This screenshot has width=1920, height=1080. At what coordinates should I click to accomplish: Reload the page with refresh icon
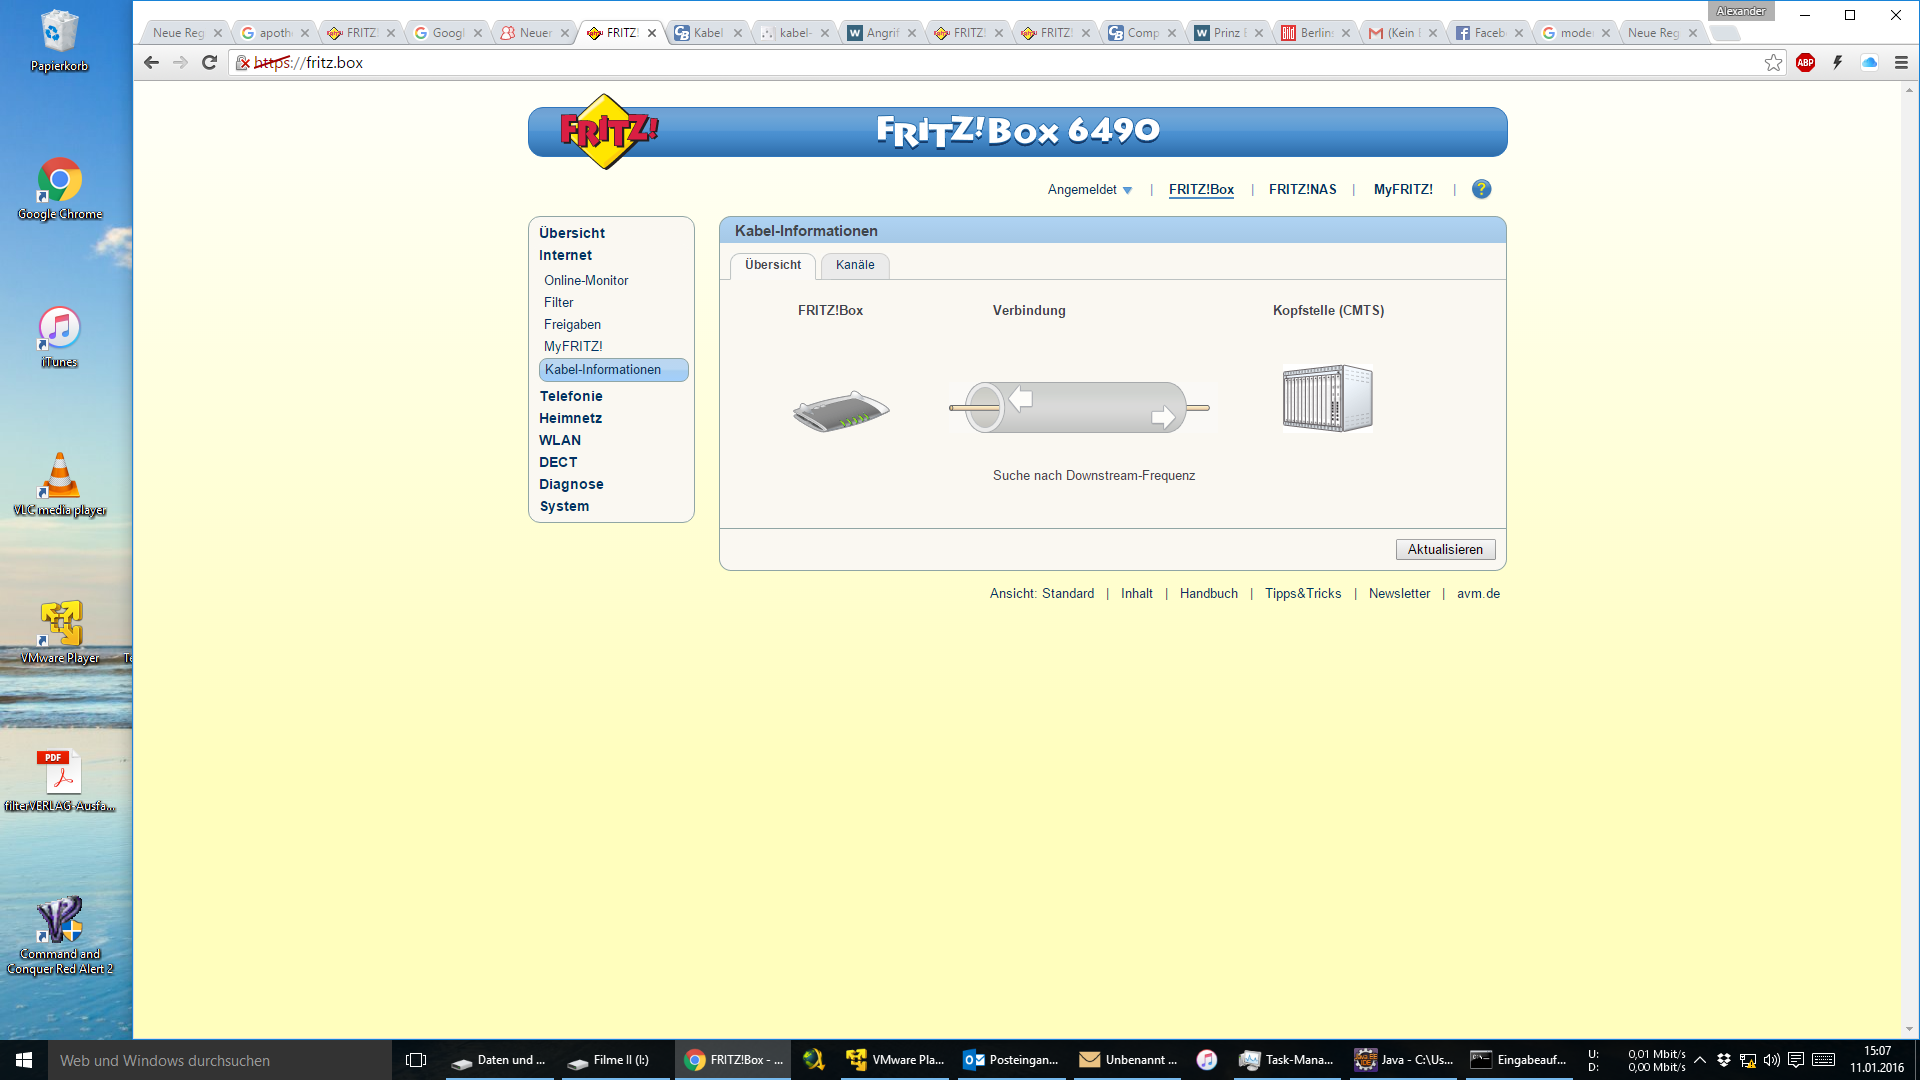point(209,62)
